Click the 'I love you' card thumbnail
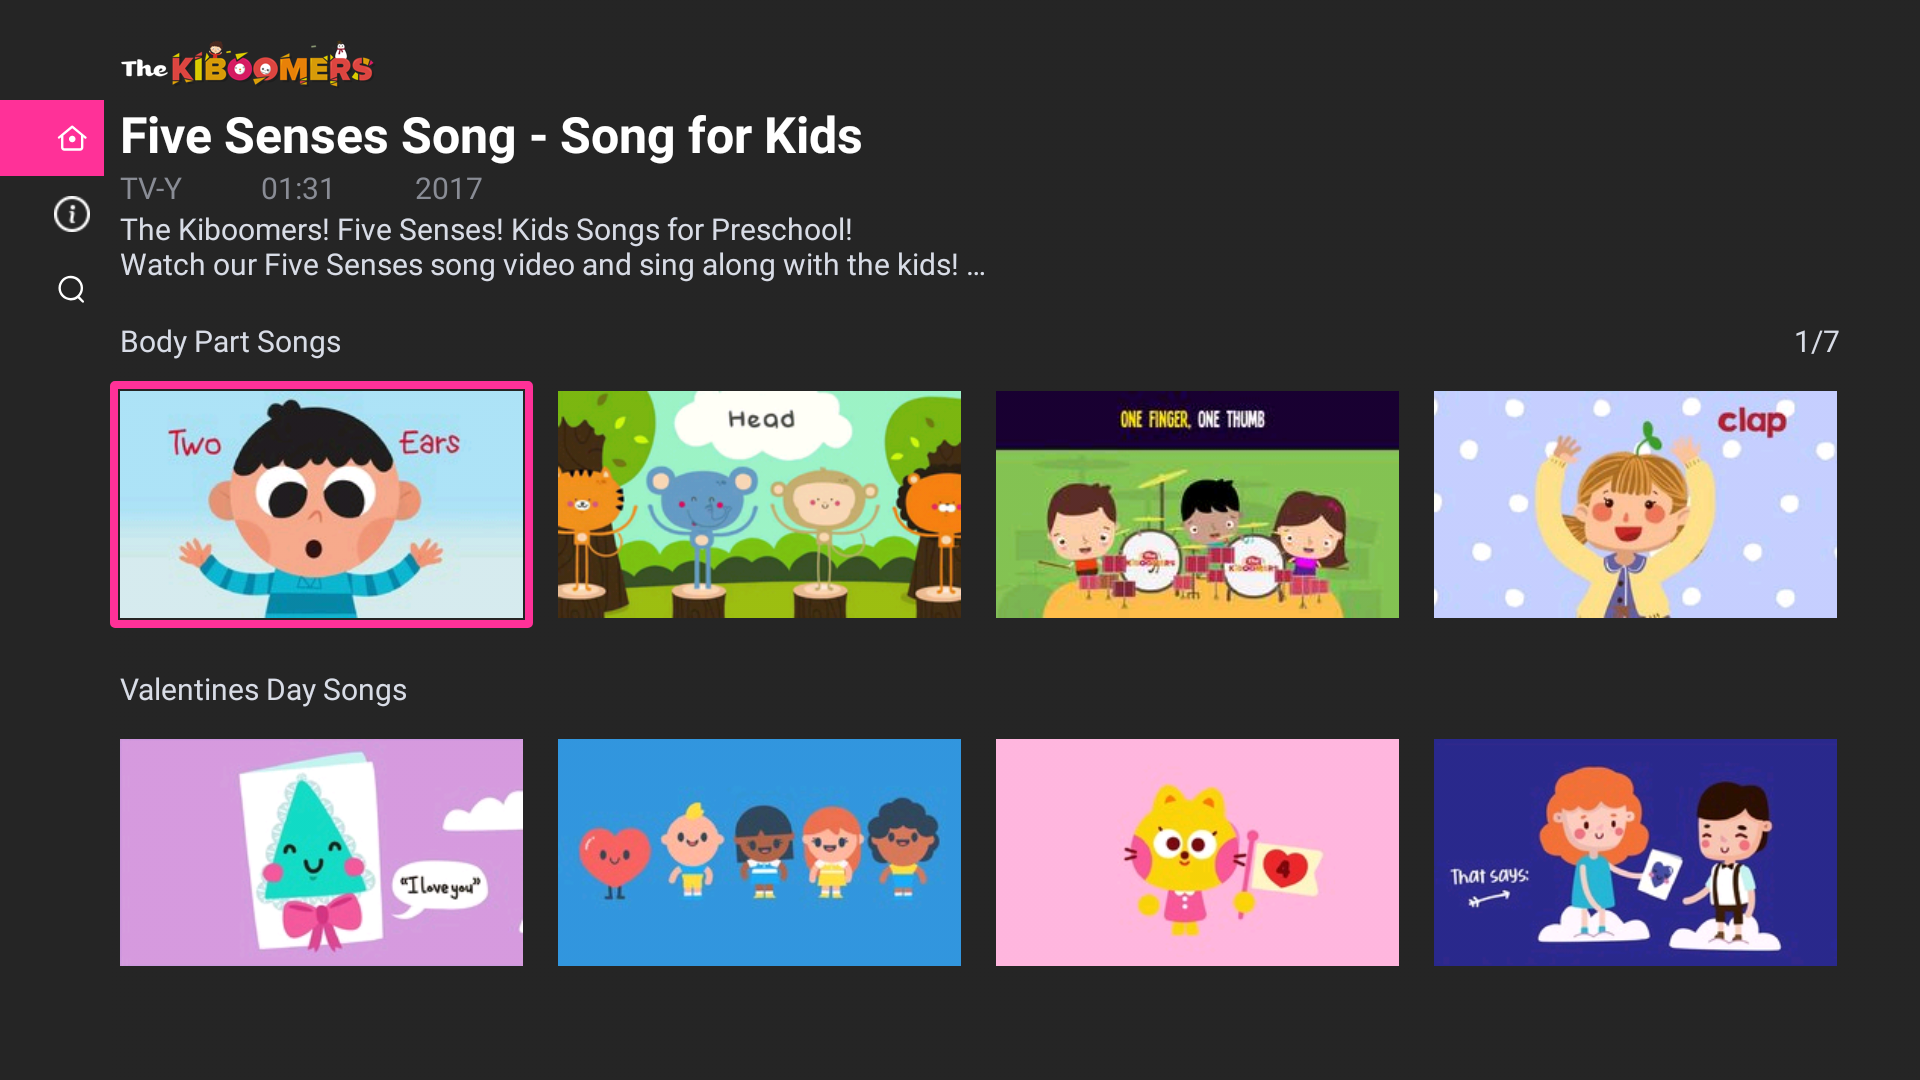The height and width of the screenshot is (1080, 1920). [321, 852]
